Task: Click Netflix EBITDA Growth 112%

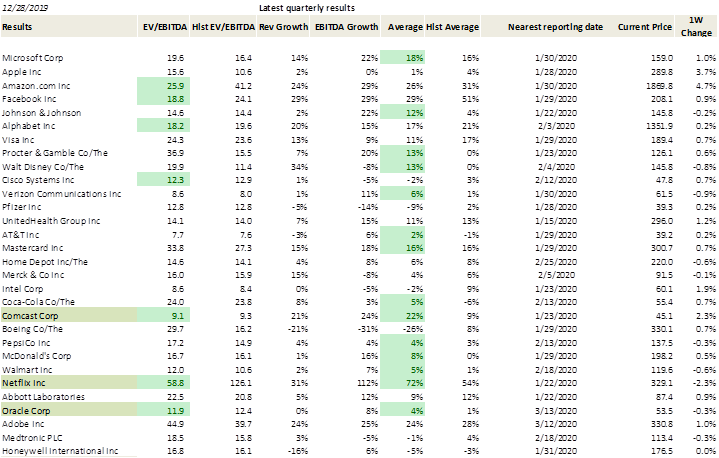Action: point(368,383)
